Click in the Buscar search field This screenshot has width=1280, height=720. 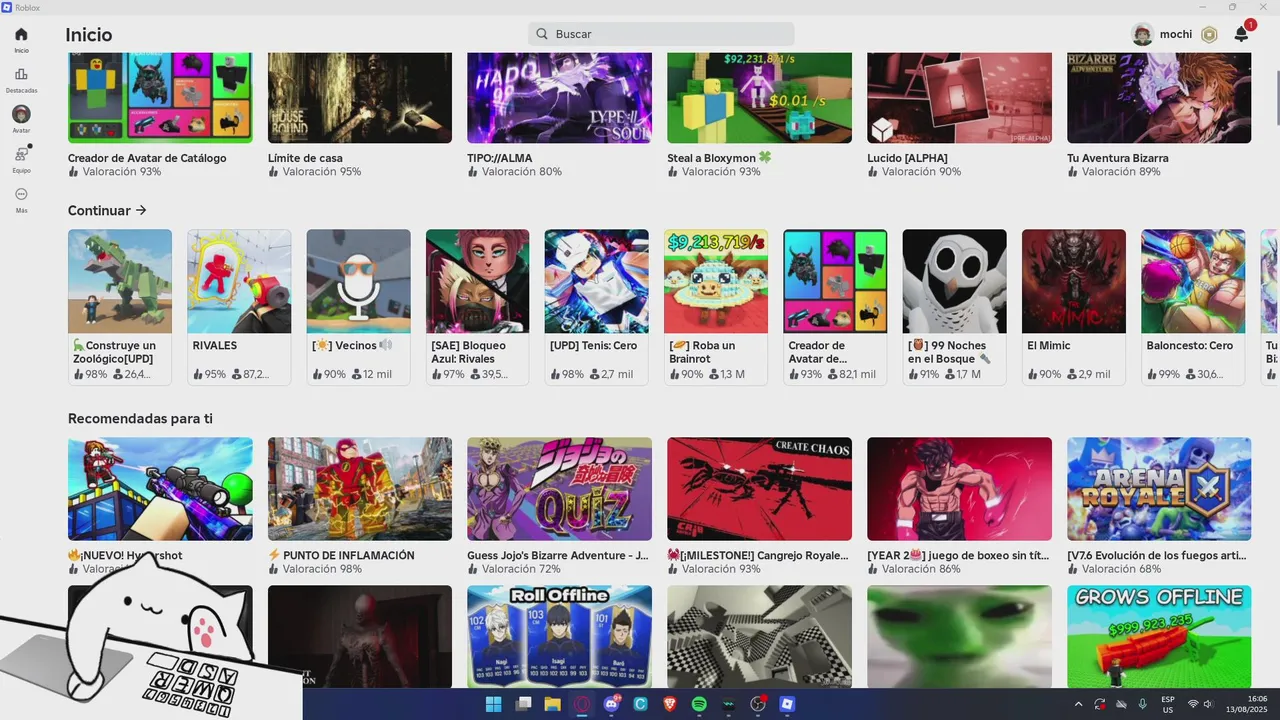click(x=661, y=34)
